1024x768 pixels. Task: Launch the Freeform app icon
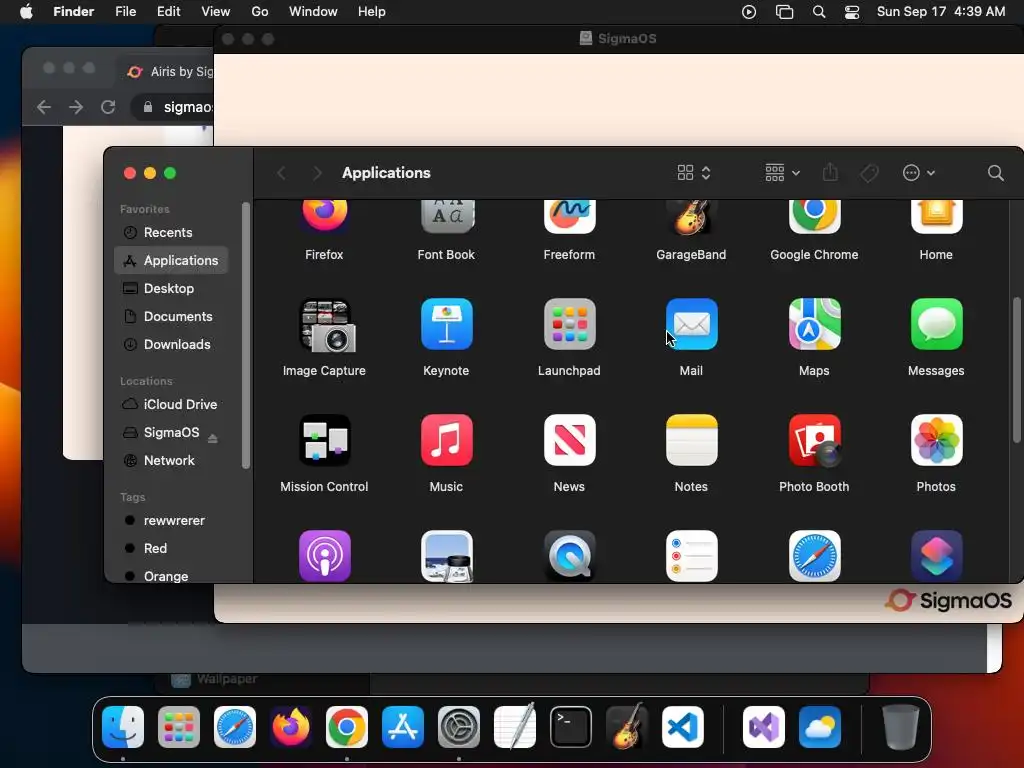pos(569,217)
